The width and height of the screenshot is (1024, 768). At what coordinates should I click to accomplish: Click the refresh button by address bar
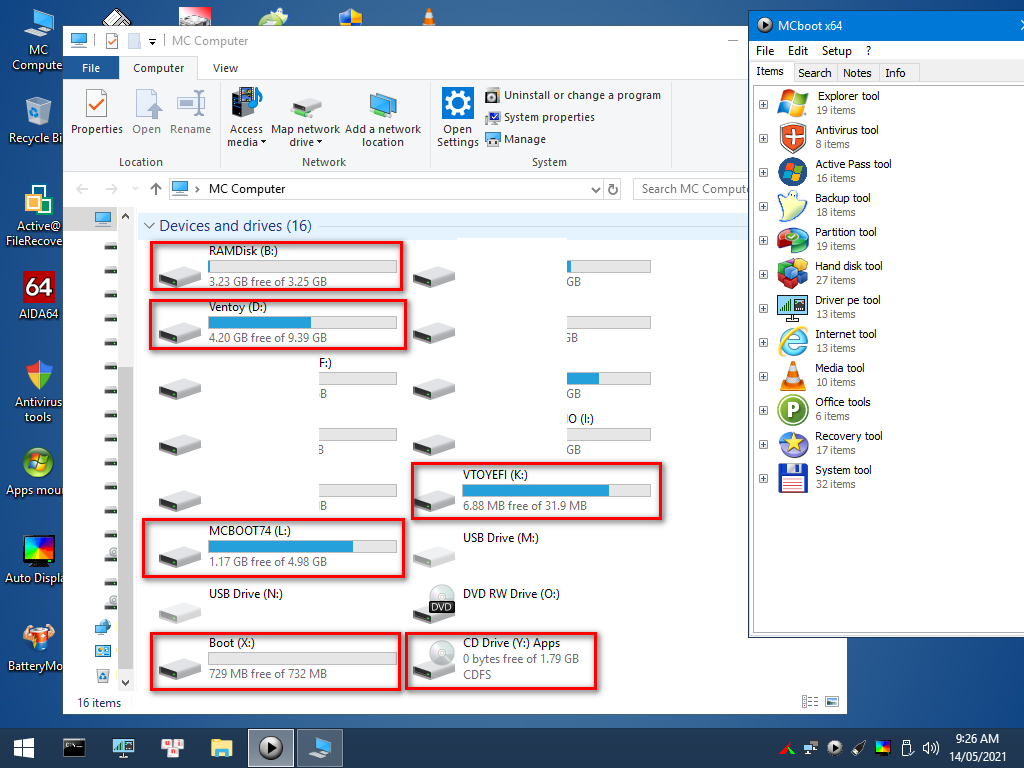point(613,189)
